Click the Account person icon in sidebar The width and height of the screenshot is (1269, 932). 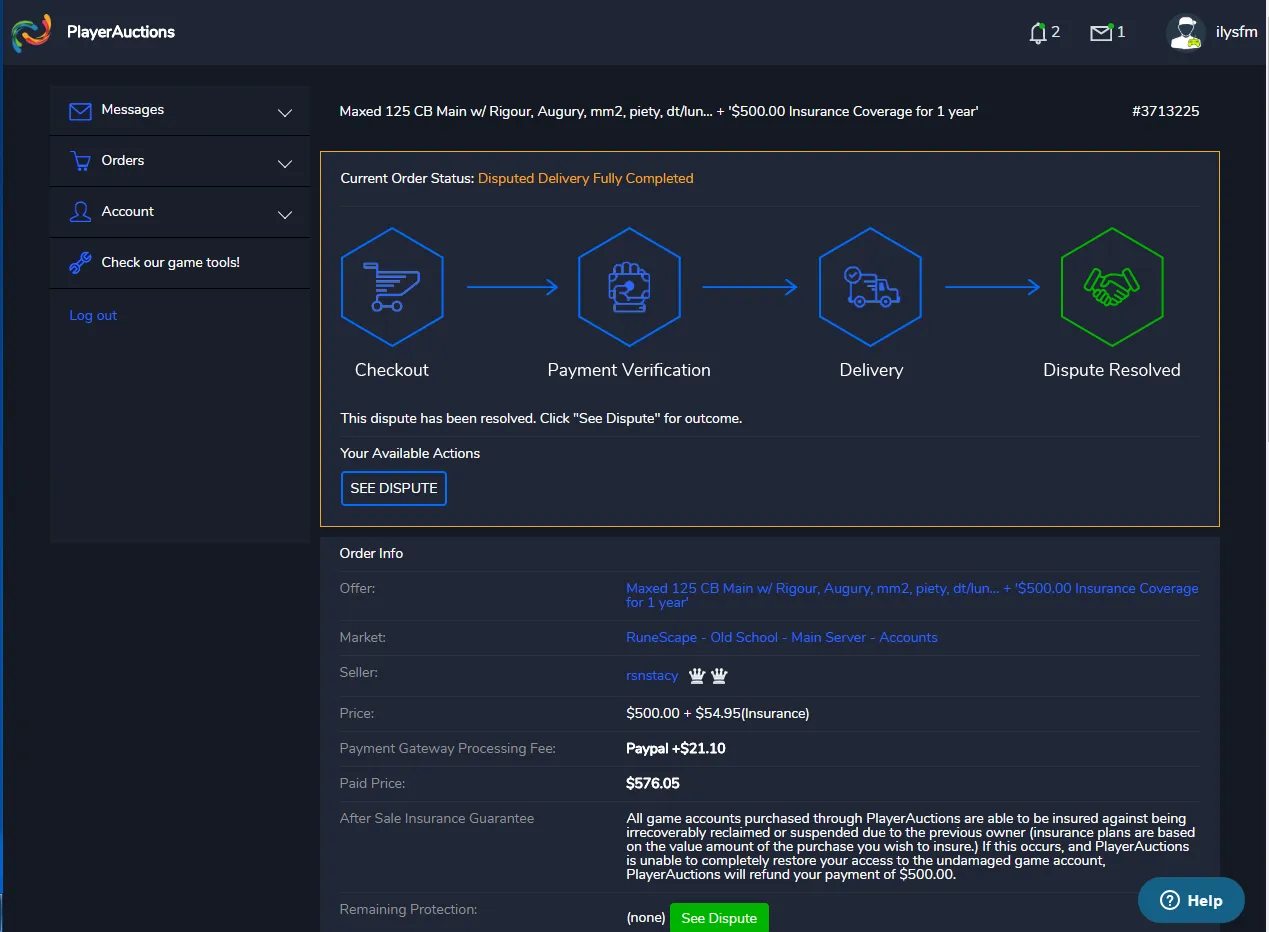[80, 212]
